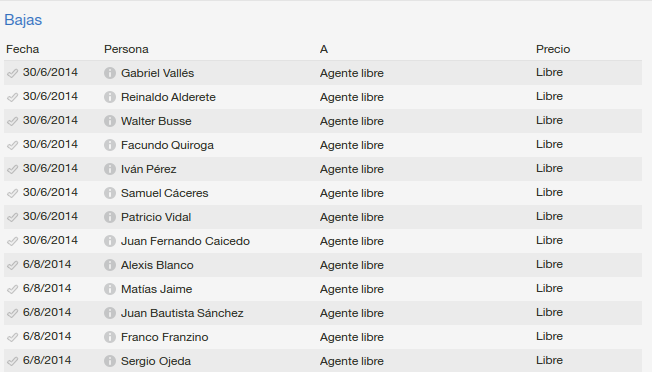The width and height of the screenshot is (652, 372).
Task: Click the checkmark on Juan Fernando Caicedo row
Action: click(x=12, y=241)
